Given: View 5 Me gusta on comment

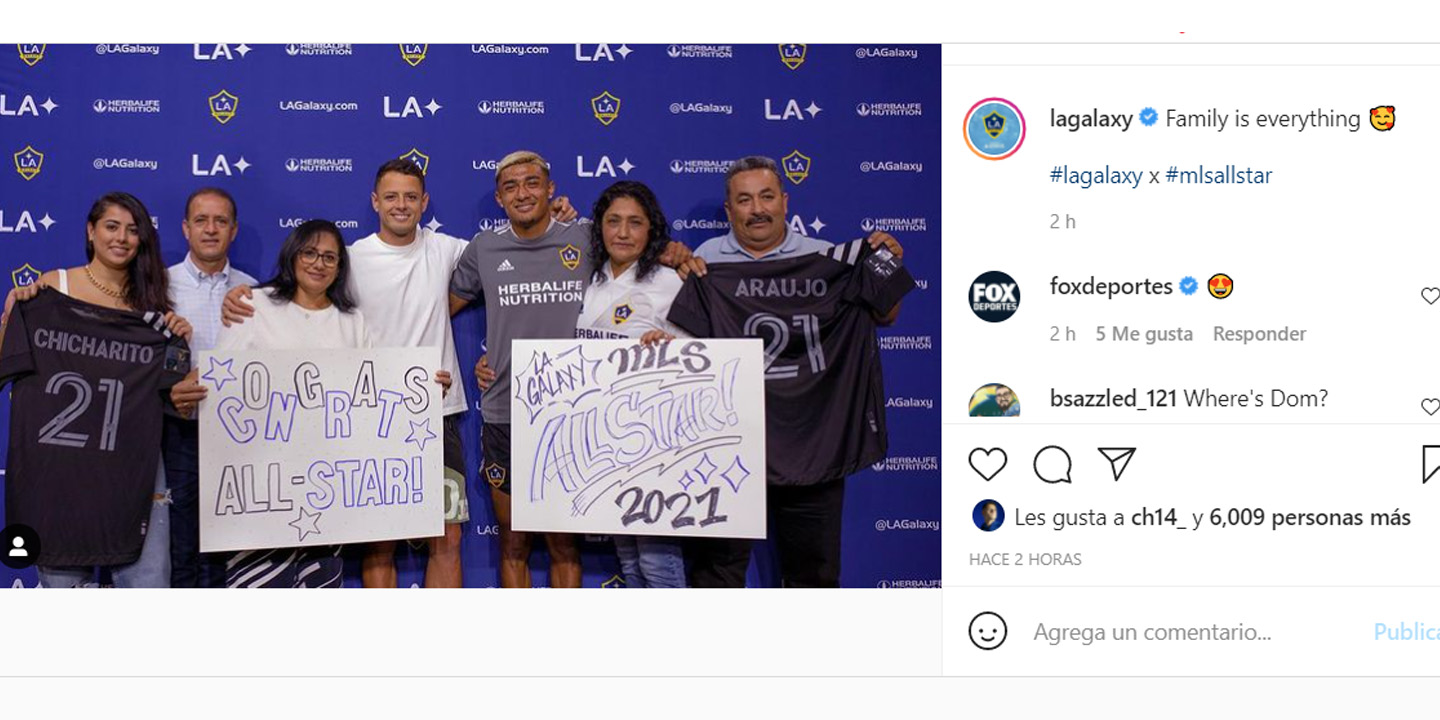Looking at the screenshot, I should [x=1144, y=334].
